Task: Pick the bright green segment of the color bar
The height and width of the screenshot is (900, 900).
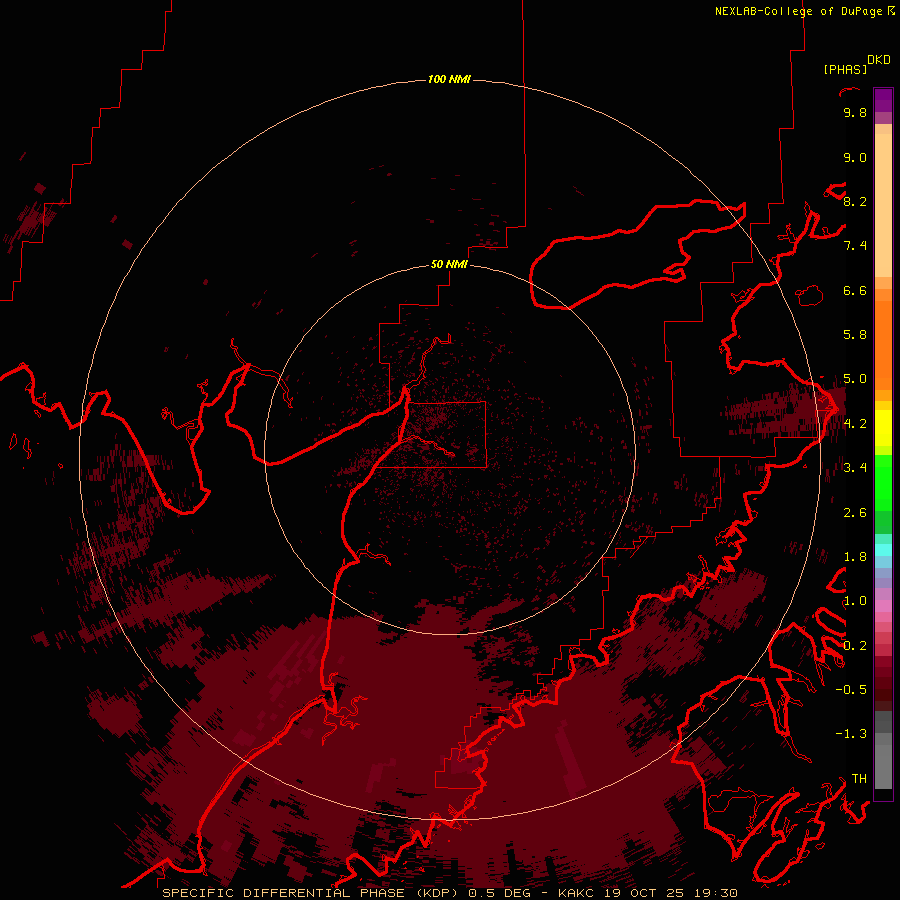Action: click(x=883, y=482)
